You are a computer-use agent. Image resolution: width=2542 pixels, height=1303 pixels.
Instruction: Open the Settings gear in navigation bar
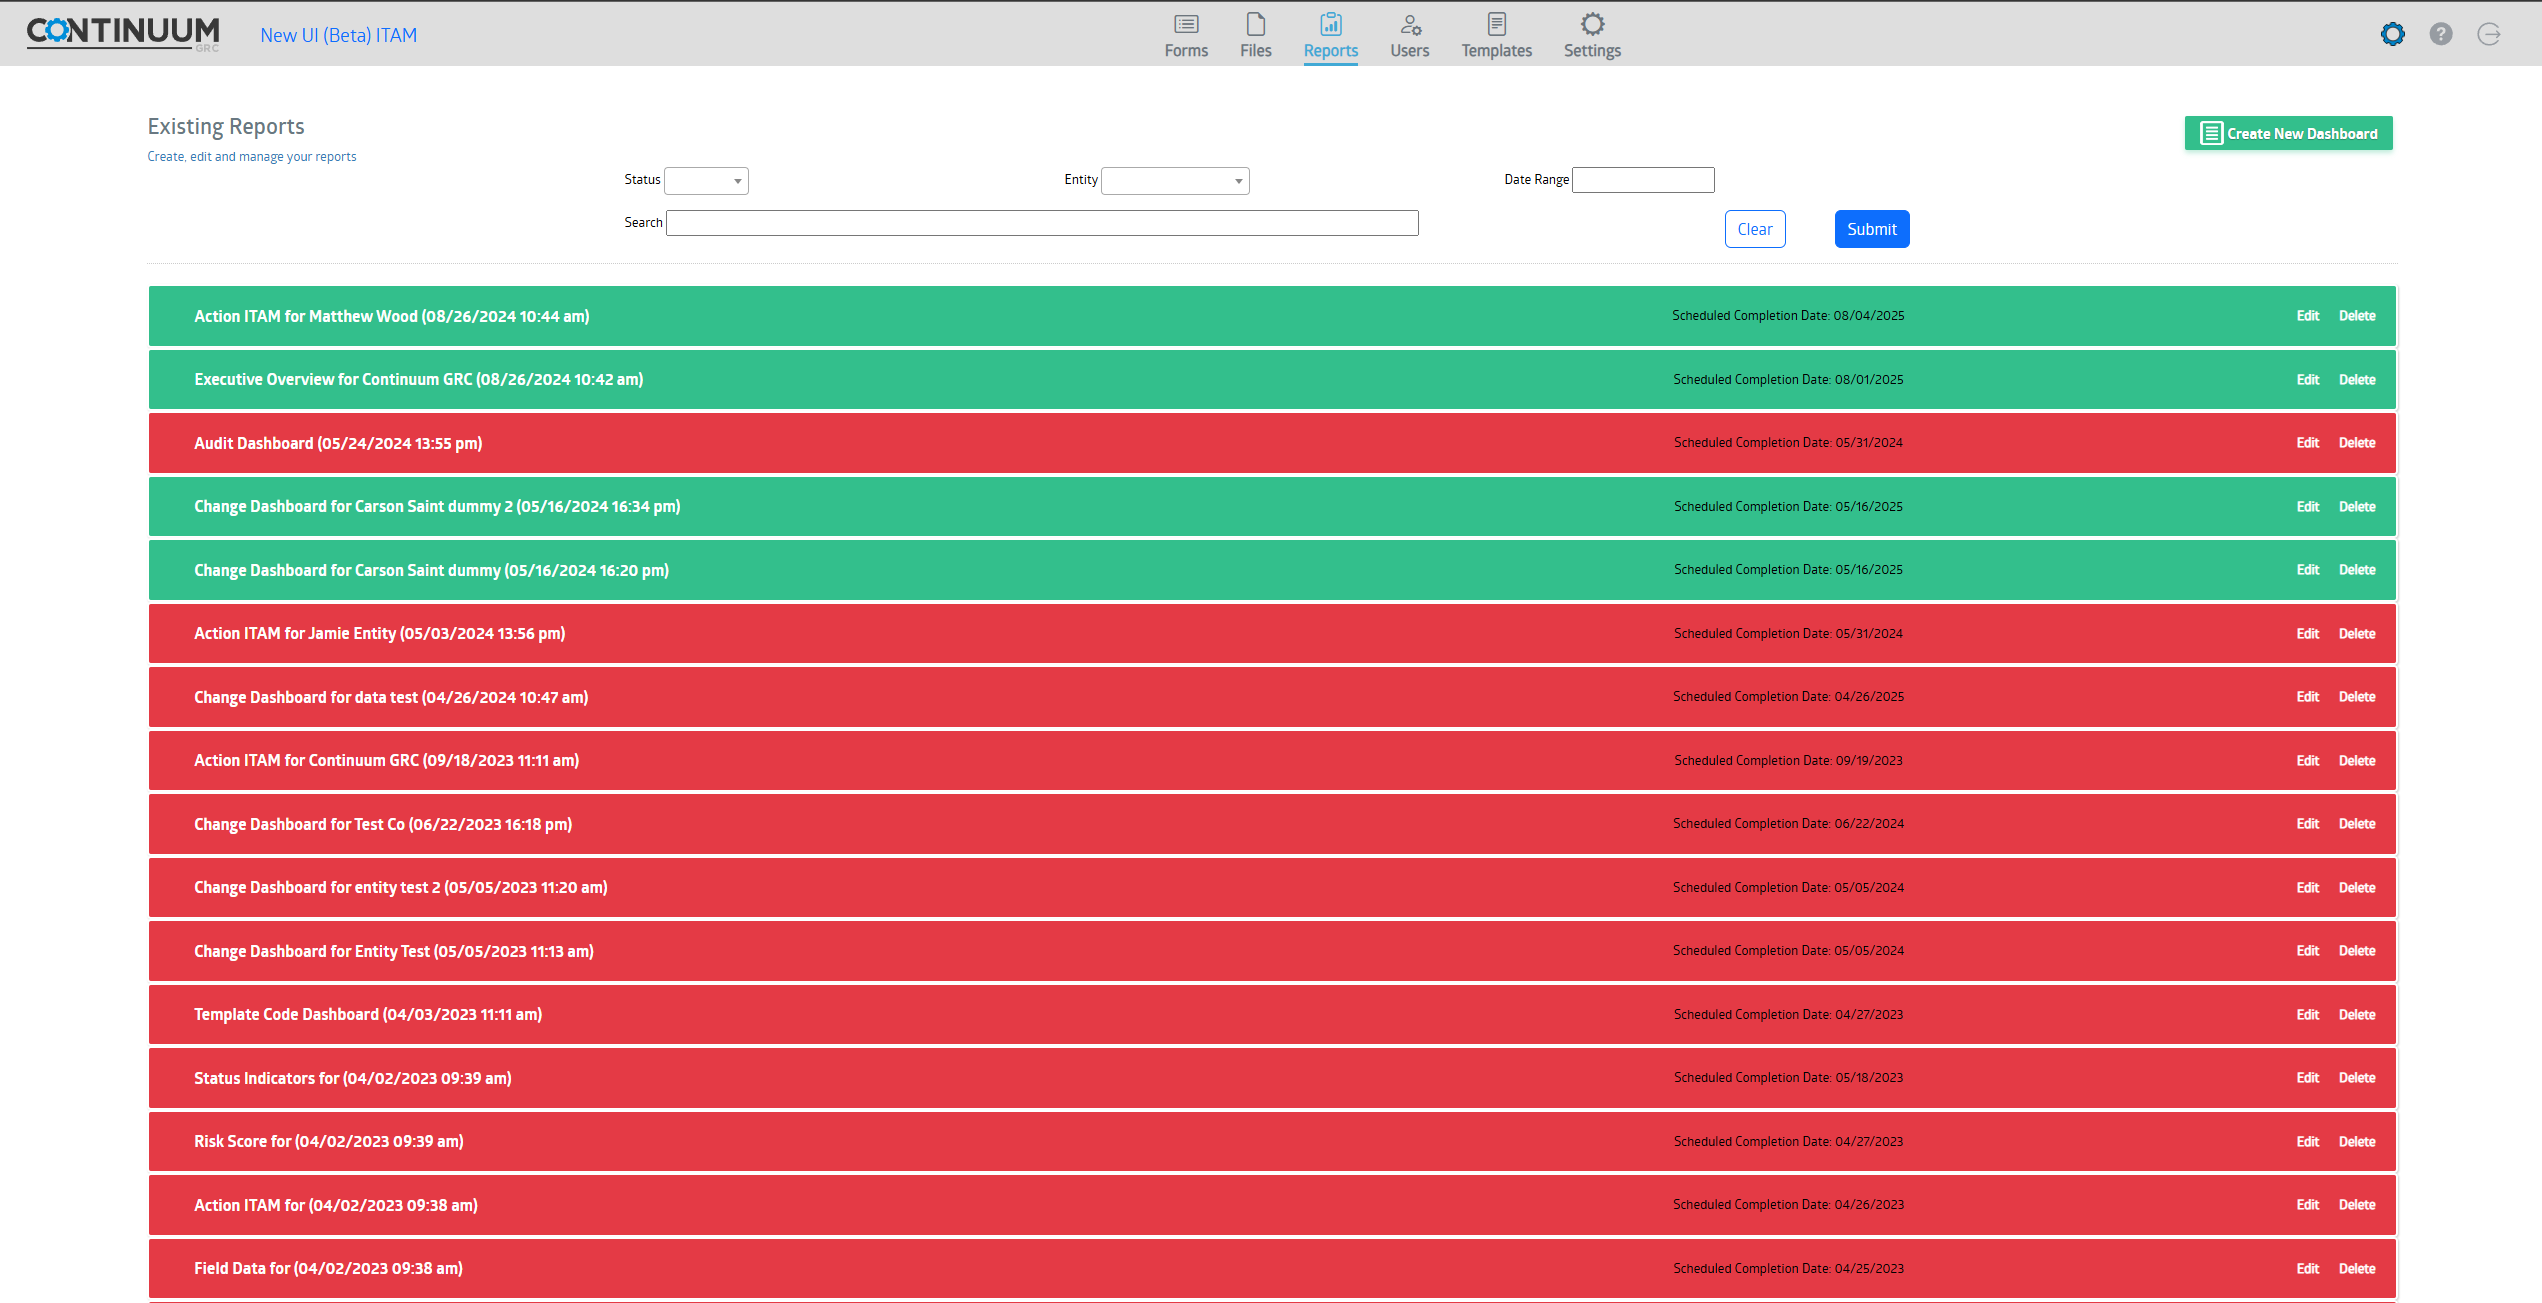(x=1591, y=33)
